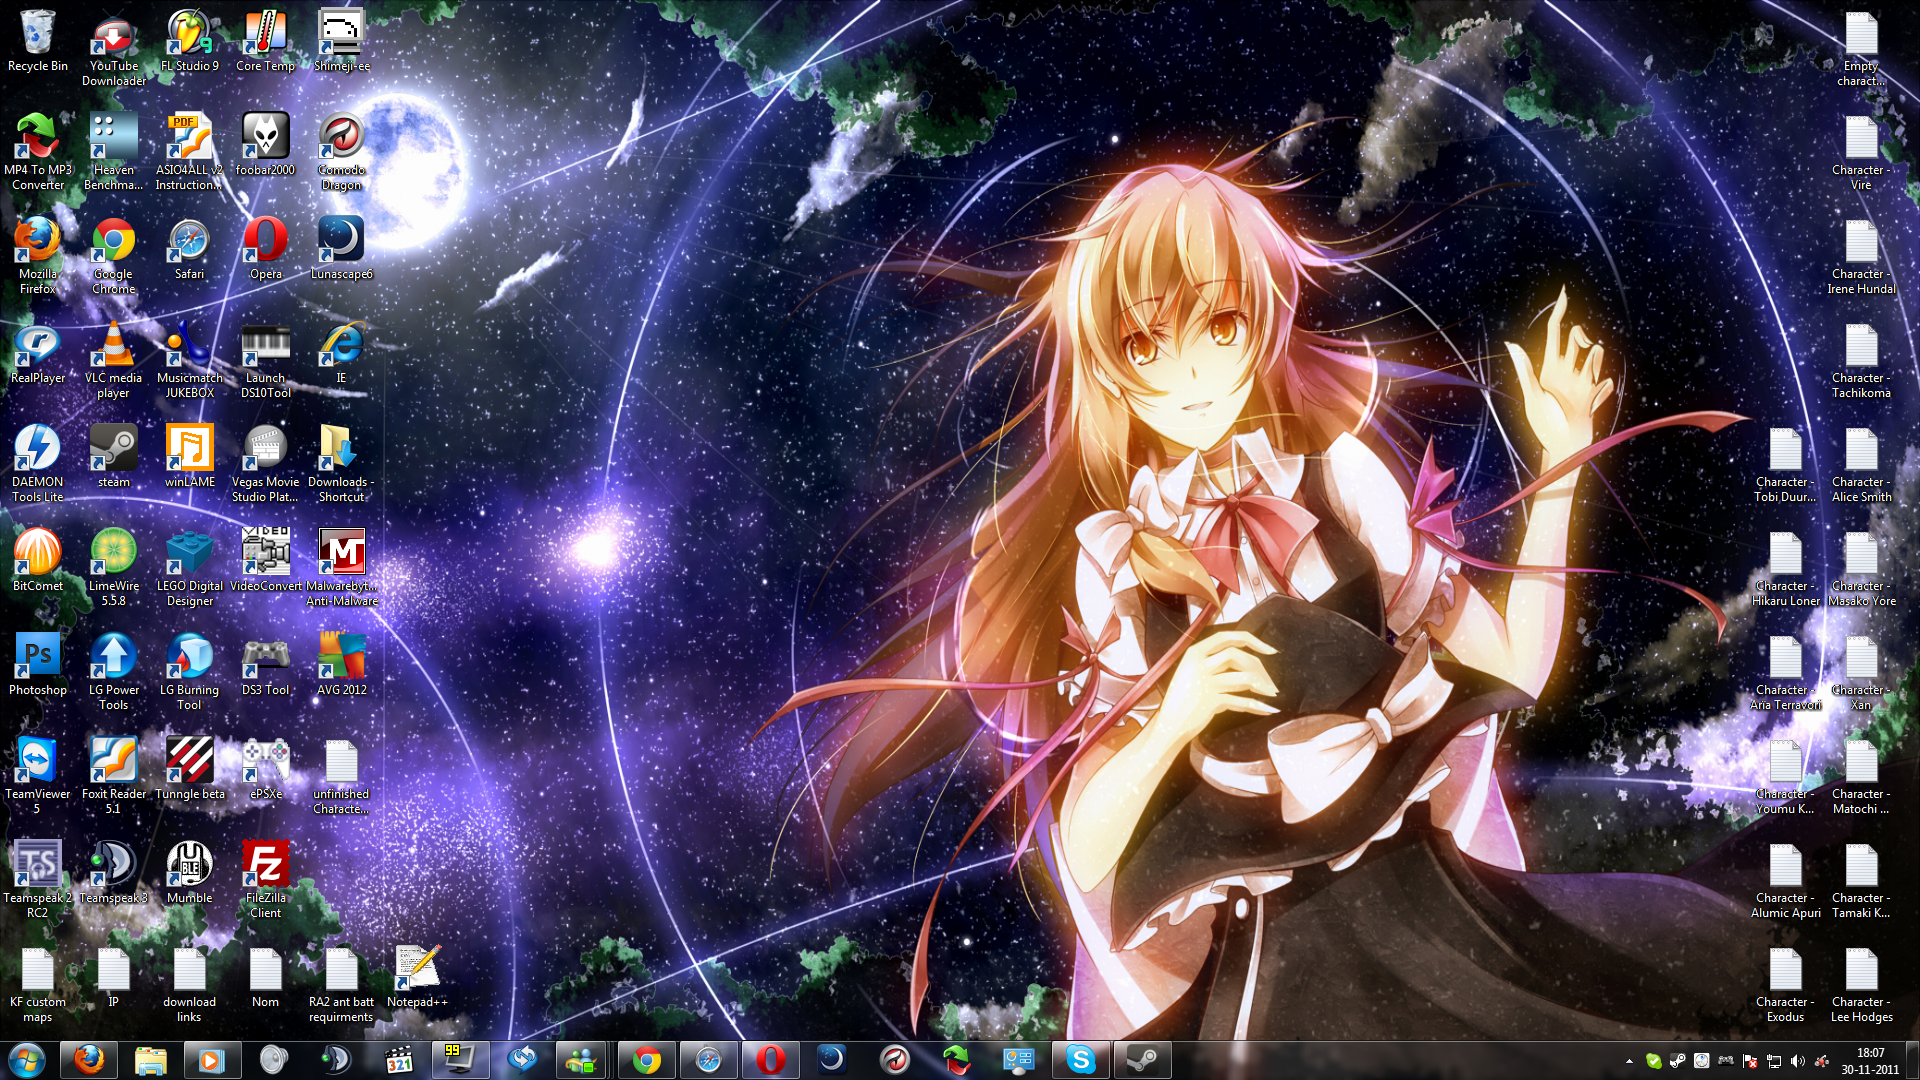
Task: Click LG Power Tools desktop icon
Action: 114,671
